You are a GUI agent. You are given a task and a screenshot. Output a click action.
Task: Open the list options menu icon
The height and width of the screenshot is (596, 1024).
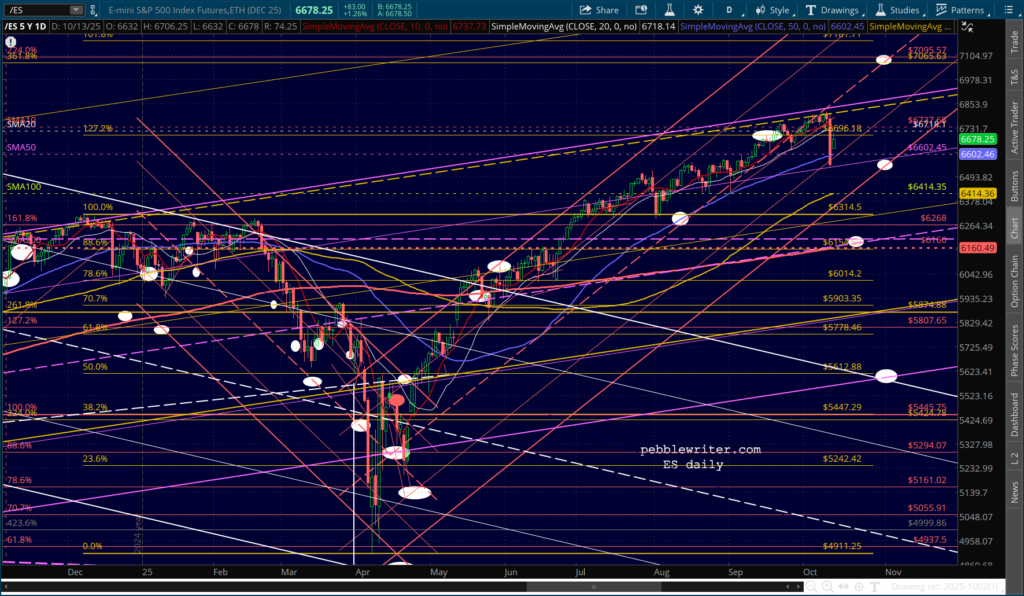1008,10
